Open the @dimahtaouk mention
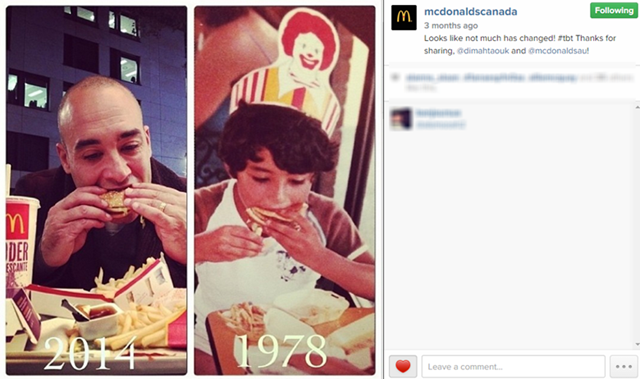Image resolution: width=640 pixels, height=379 pixels. [x=483, y=51]
